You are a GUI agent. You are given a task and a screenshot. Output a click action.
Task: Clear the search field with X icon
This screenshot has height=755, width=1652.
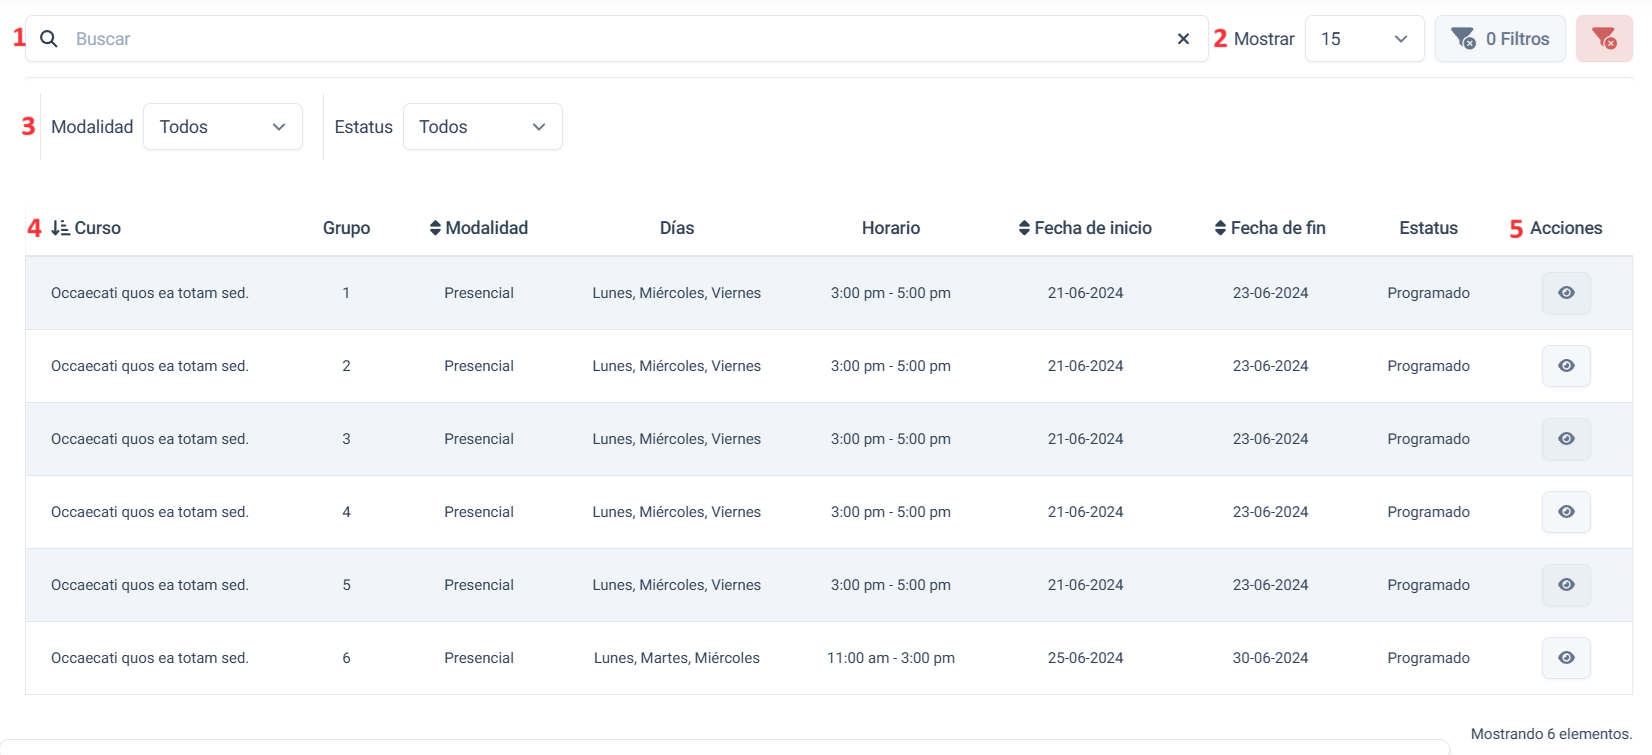click(1183, 39)
